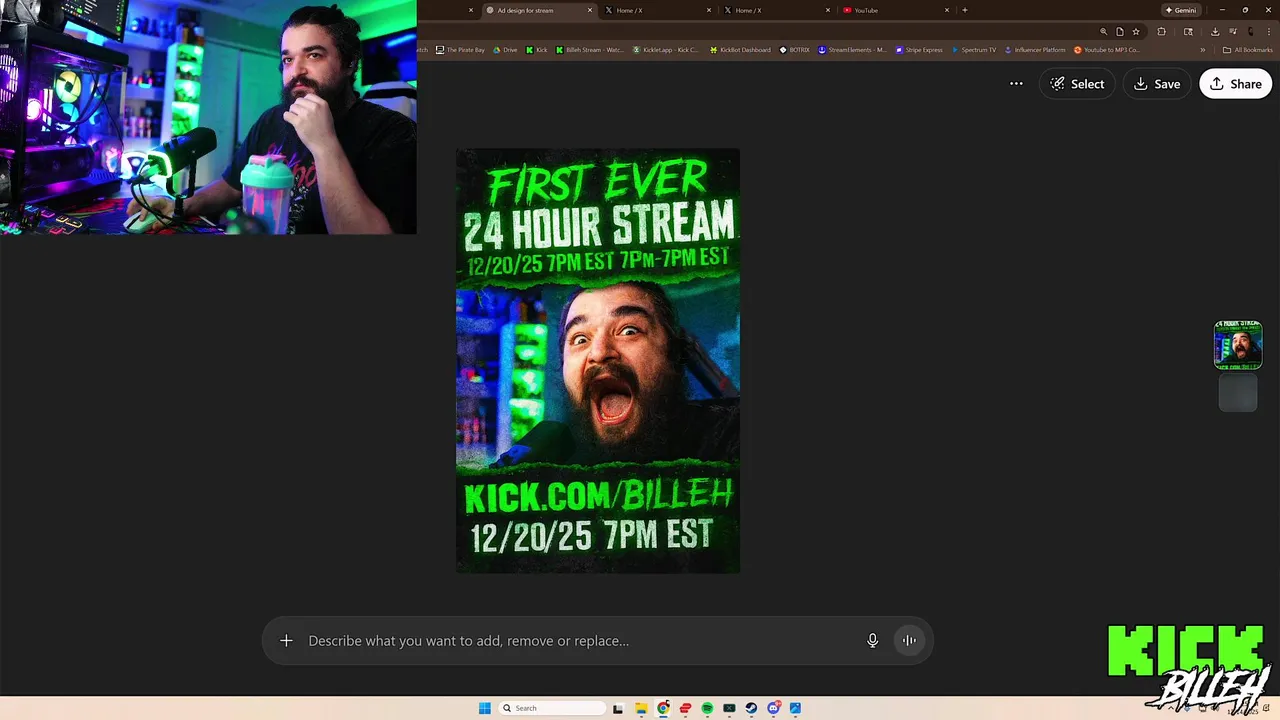This screenshot has width=1280, height=720.
Task: Open the Kick bookmark
Action: click(x=537, y=50)
